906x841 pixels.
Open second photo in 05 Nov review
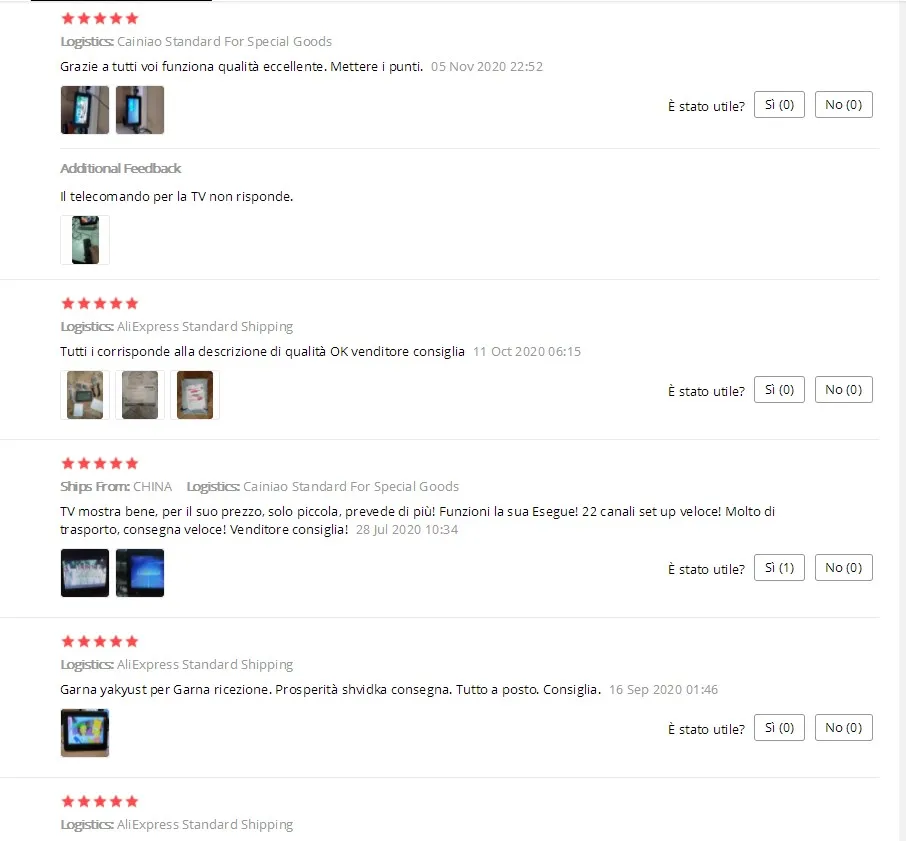point(140,110)
